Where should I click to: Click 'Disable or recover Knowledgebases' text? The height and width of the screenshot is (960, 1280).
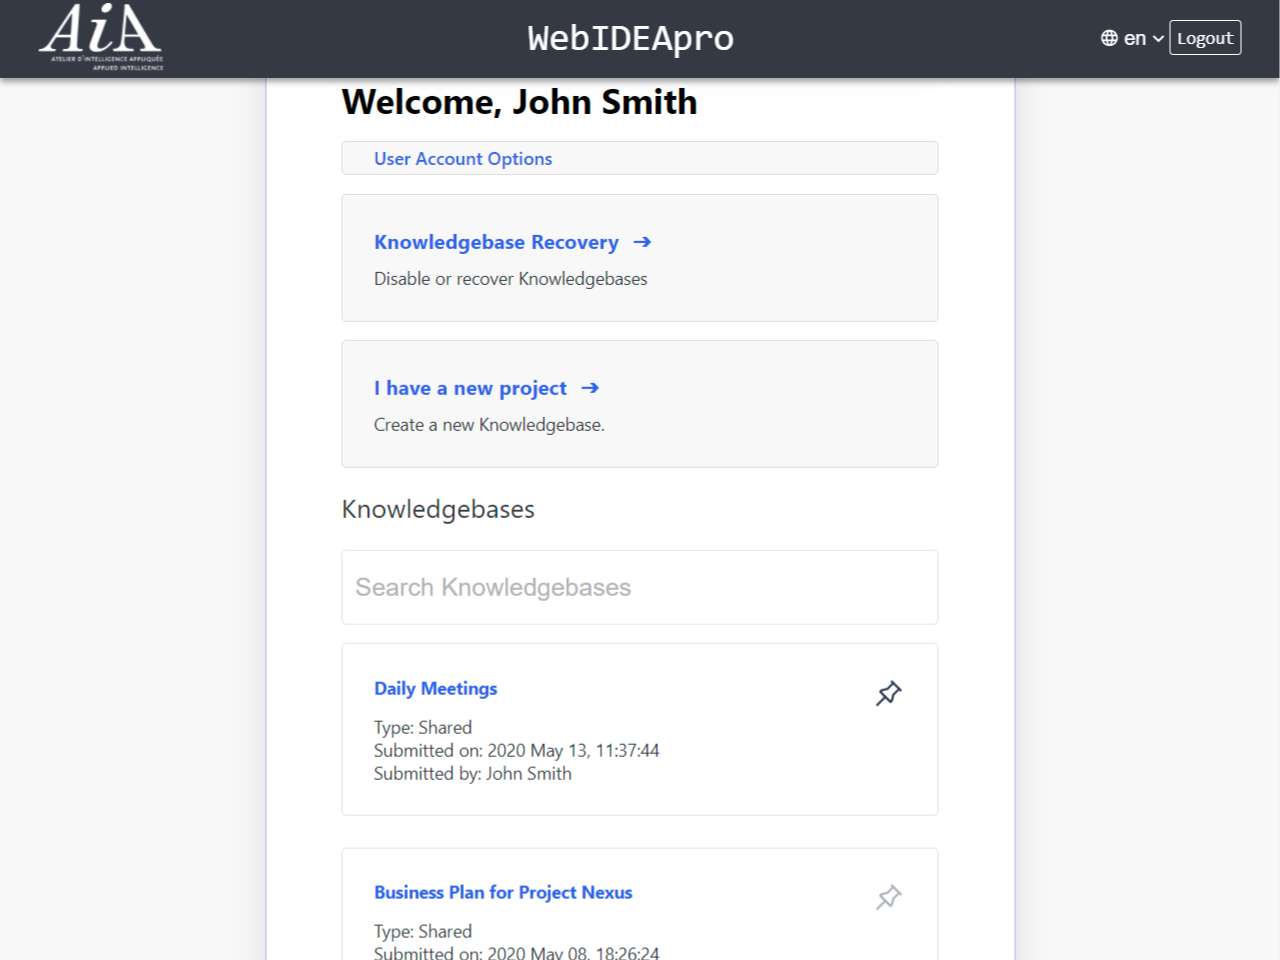[510, 279]
